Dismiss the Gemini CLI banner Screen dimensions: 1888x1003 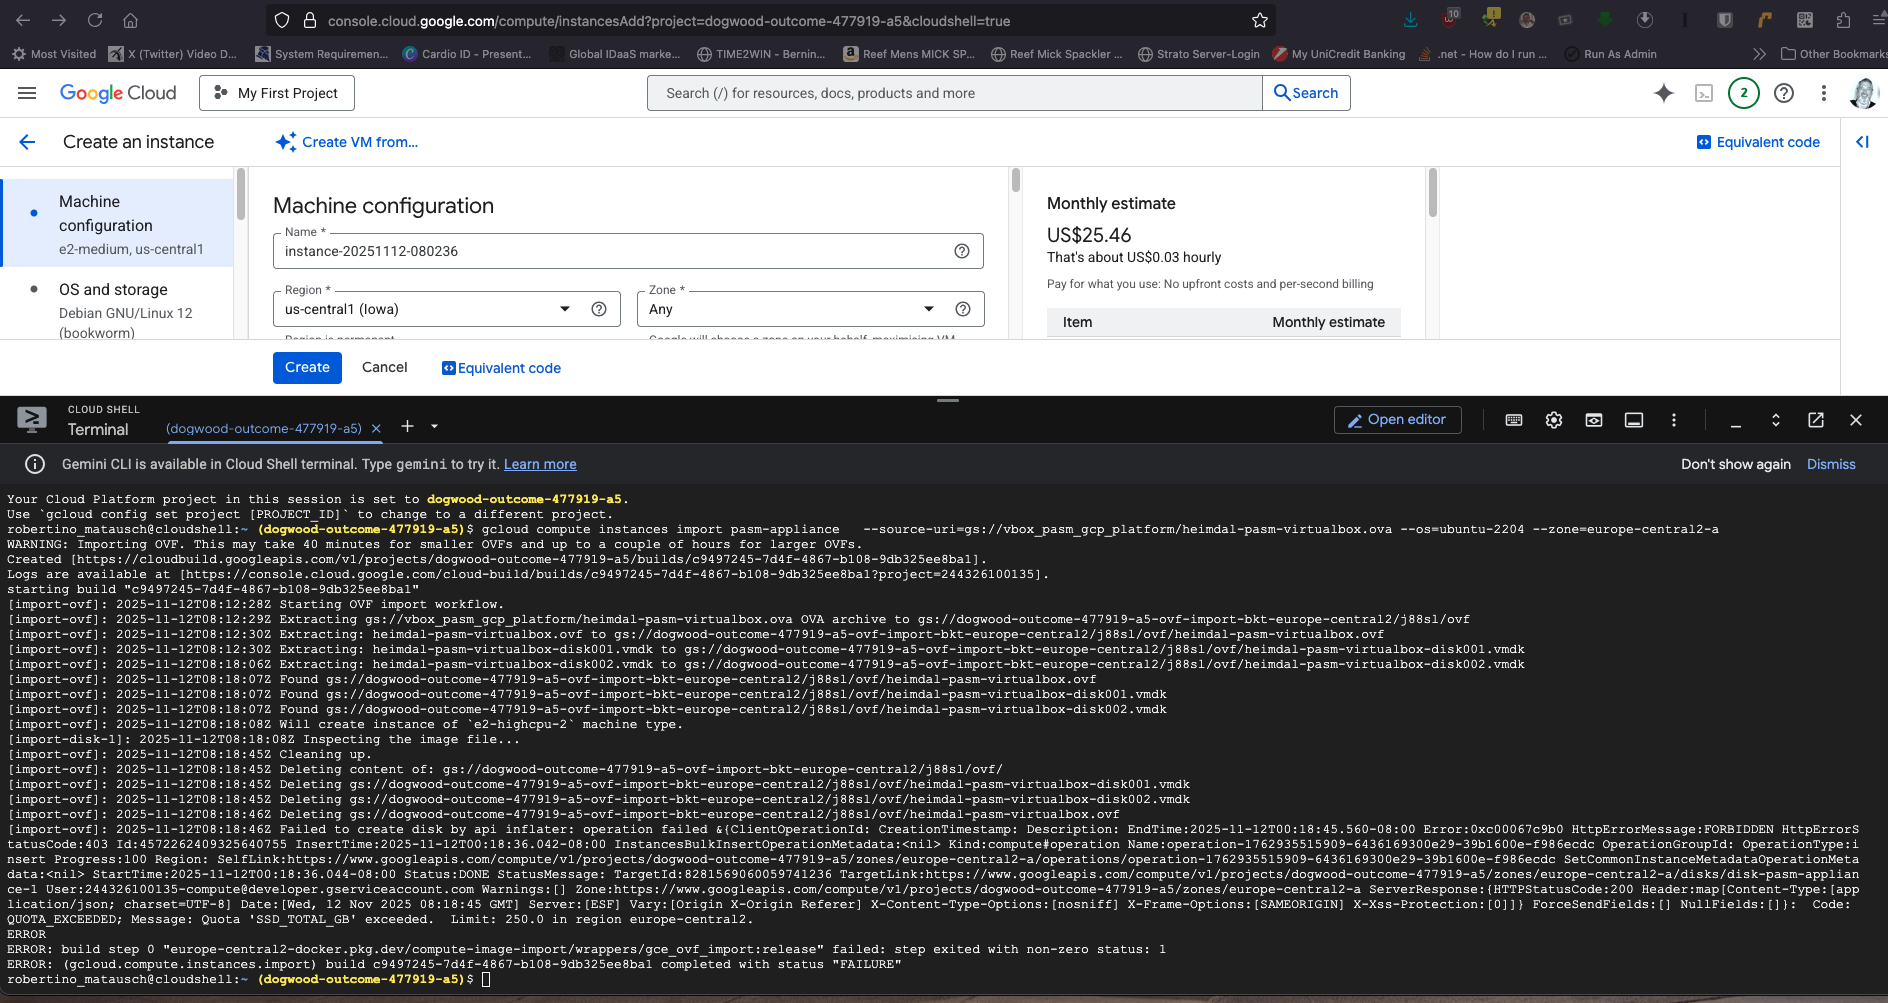coord(1831,464)
